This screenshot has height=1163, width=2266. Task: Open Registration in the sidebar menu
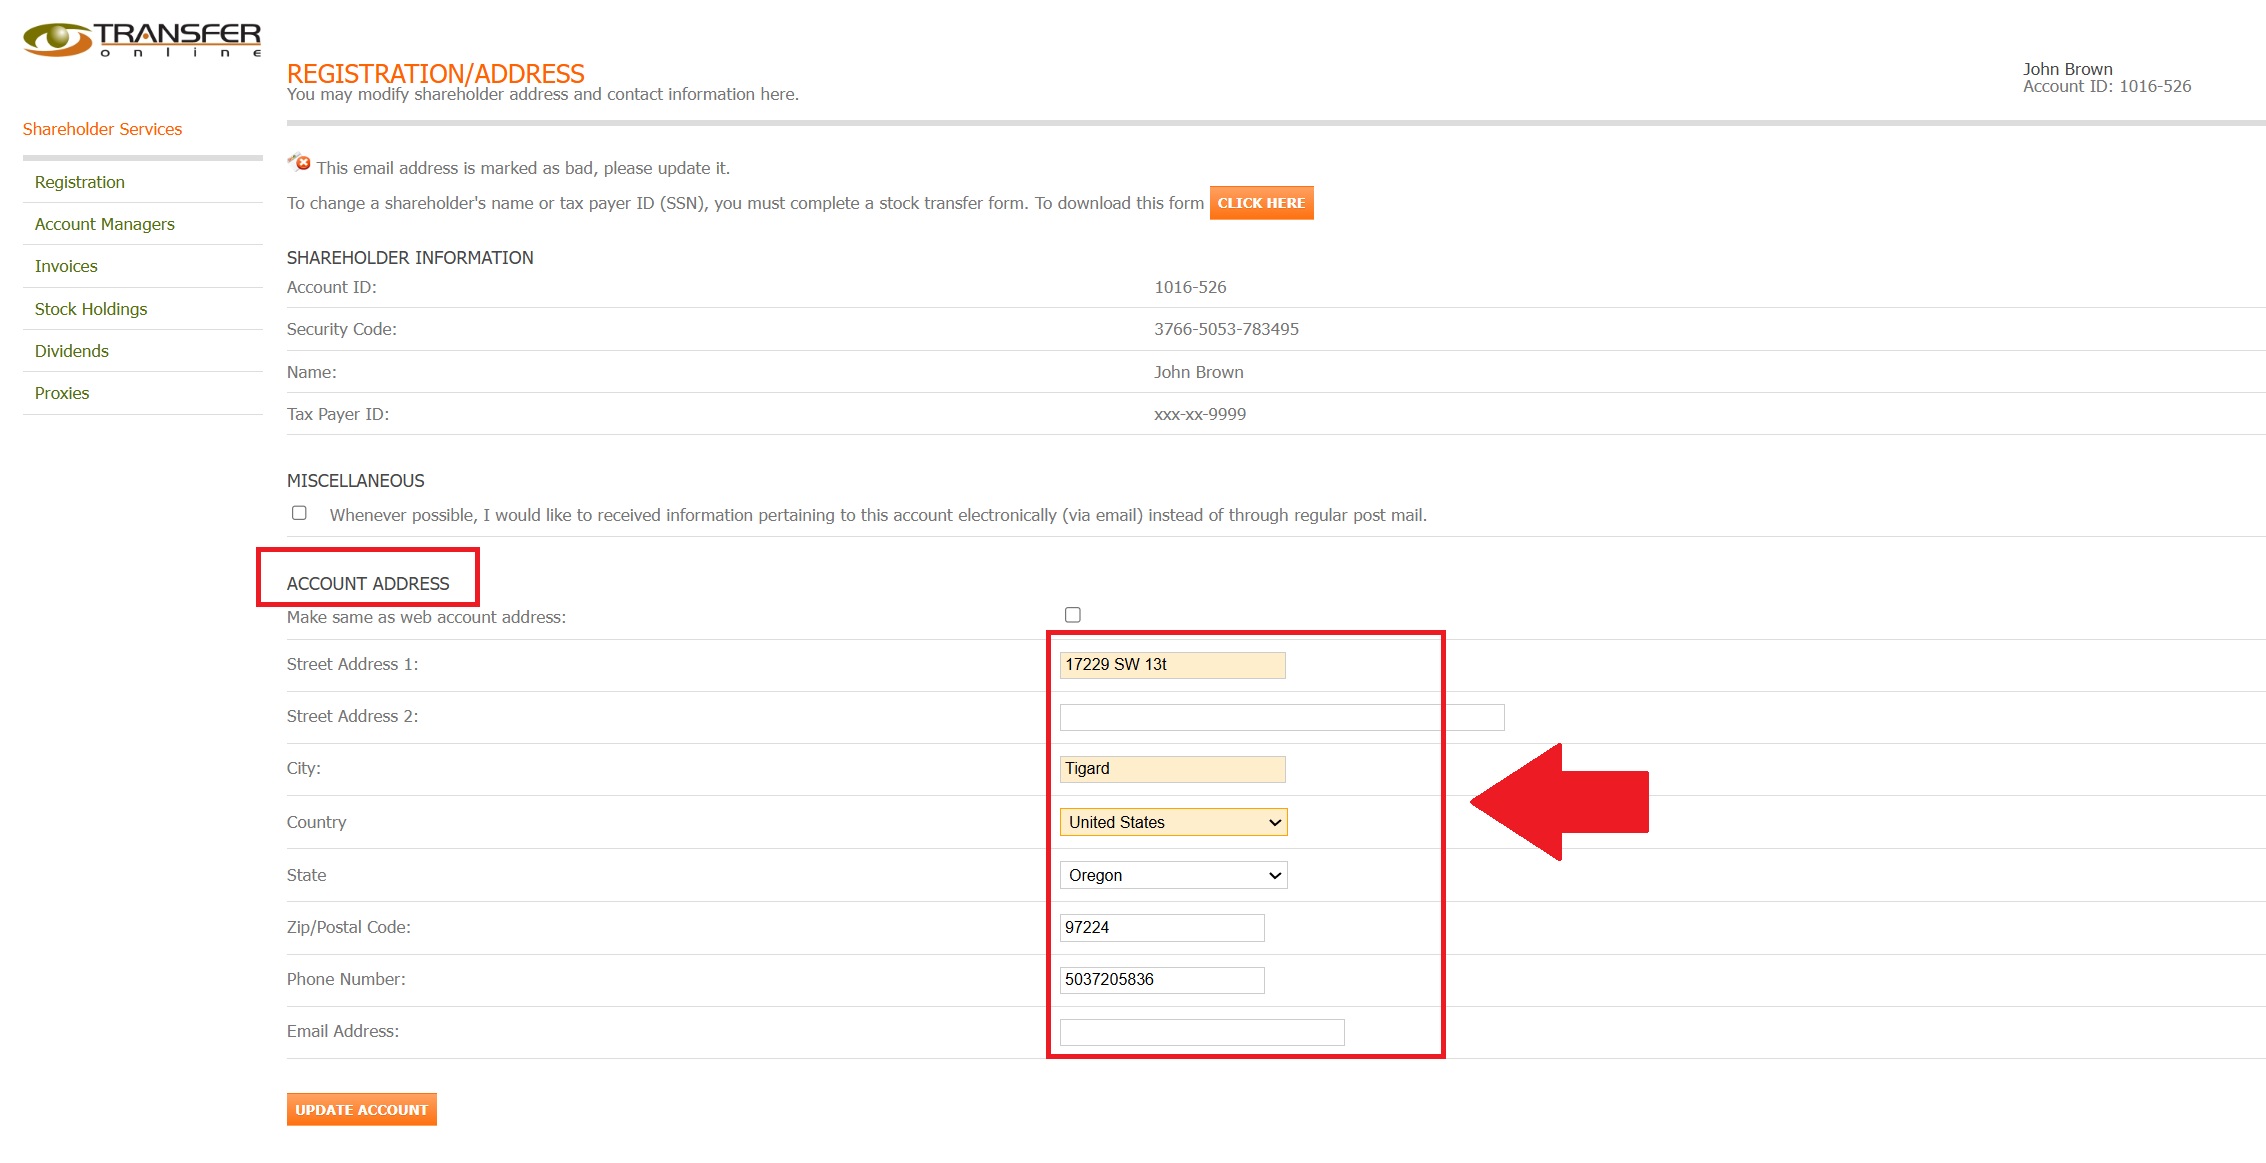[x=80, y=182]
